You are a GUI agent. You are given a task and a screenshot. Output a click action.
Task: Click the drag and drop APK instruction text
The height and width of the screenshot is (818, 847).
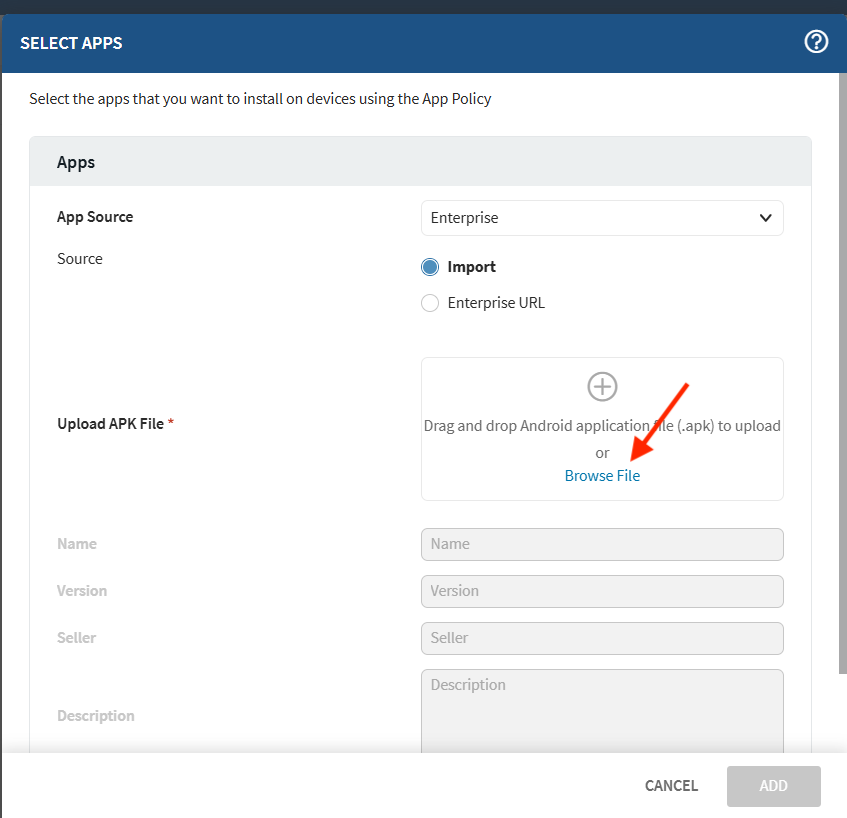[602, 425]
